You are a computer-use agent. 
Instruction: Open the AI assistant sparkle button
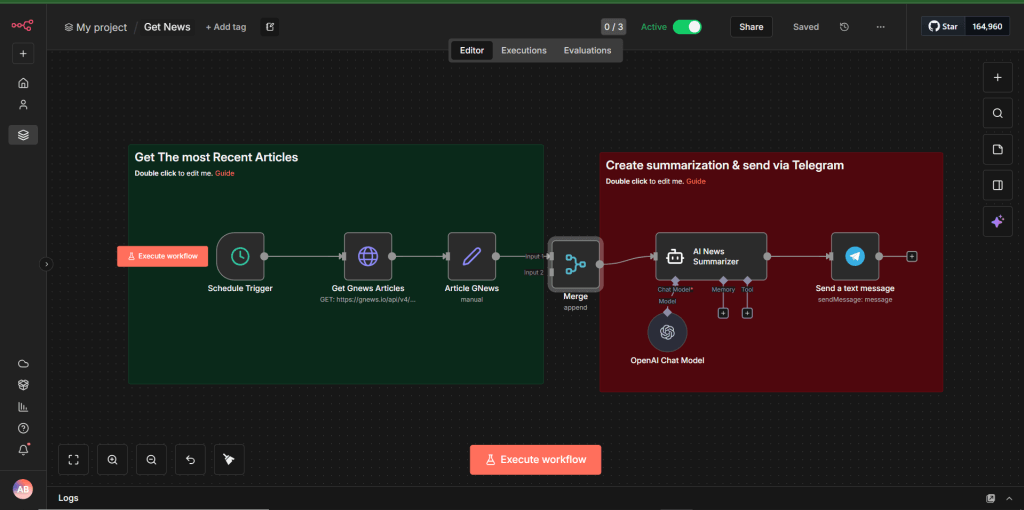(x=997, y=221)
